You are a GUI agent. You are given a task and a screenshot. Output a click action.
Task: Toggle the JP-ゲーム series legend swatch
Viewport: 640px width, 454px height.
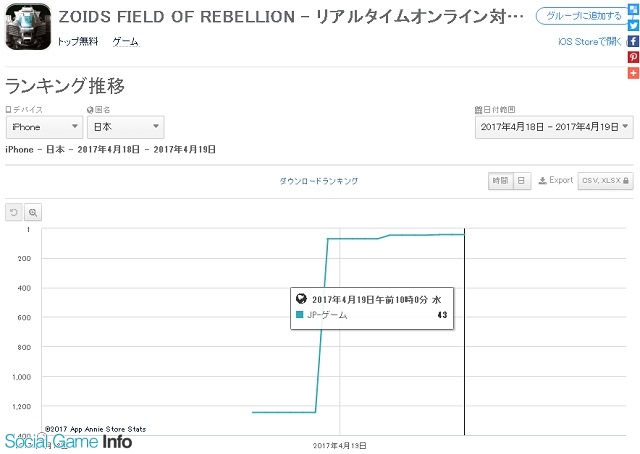pos(300,314)
